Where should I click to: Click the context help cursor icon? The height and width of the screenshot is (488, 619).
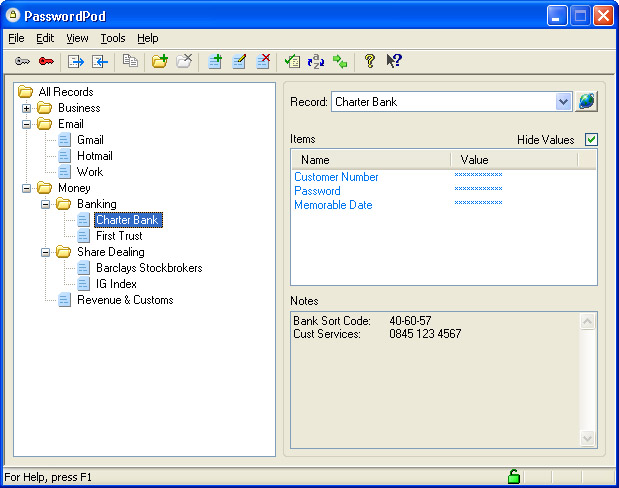pos(394,61)
